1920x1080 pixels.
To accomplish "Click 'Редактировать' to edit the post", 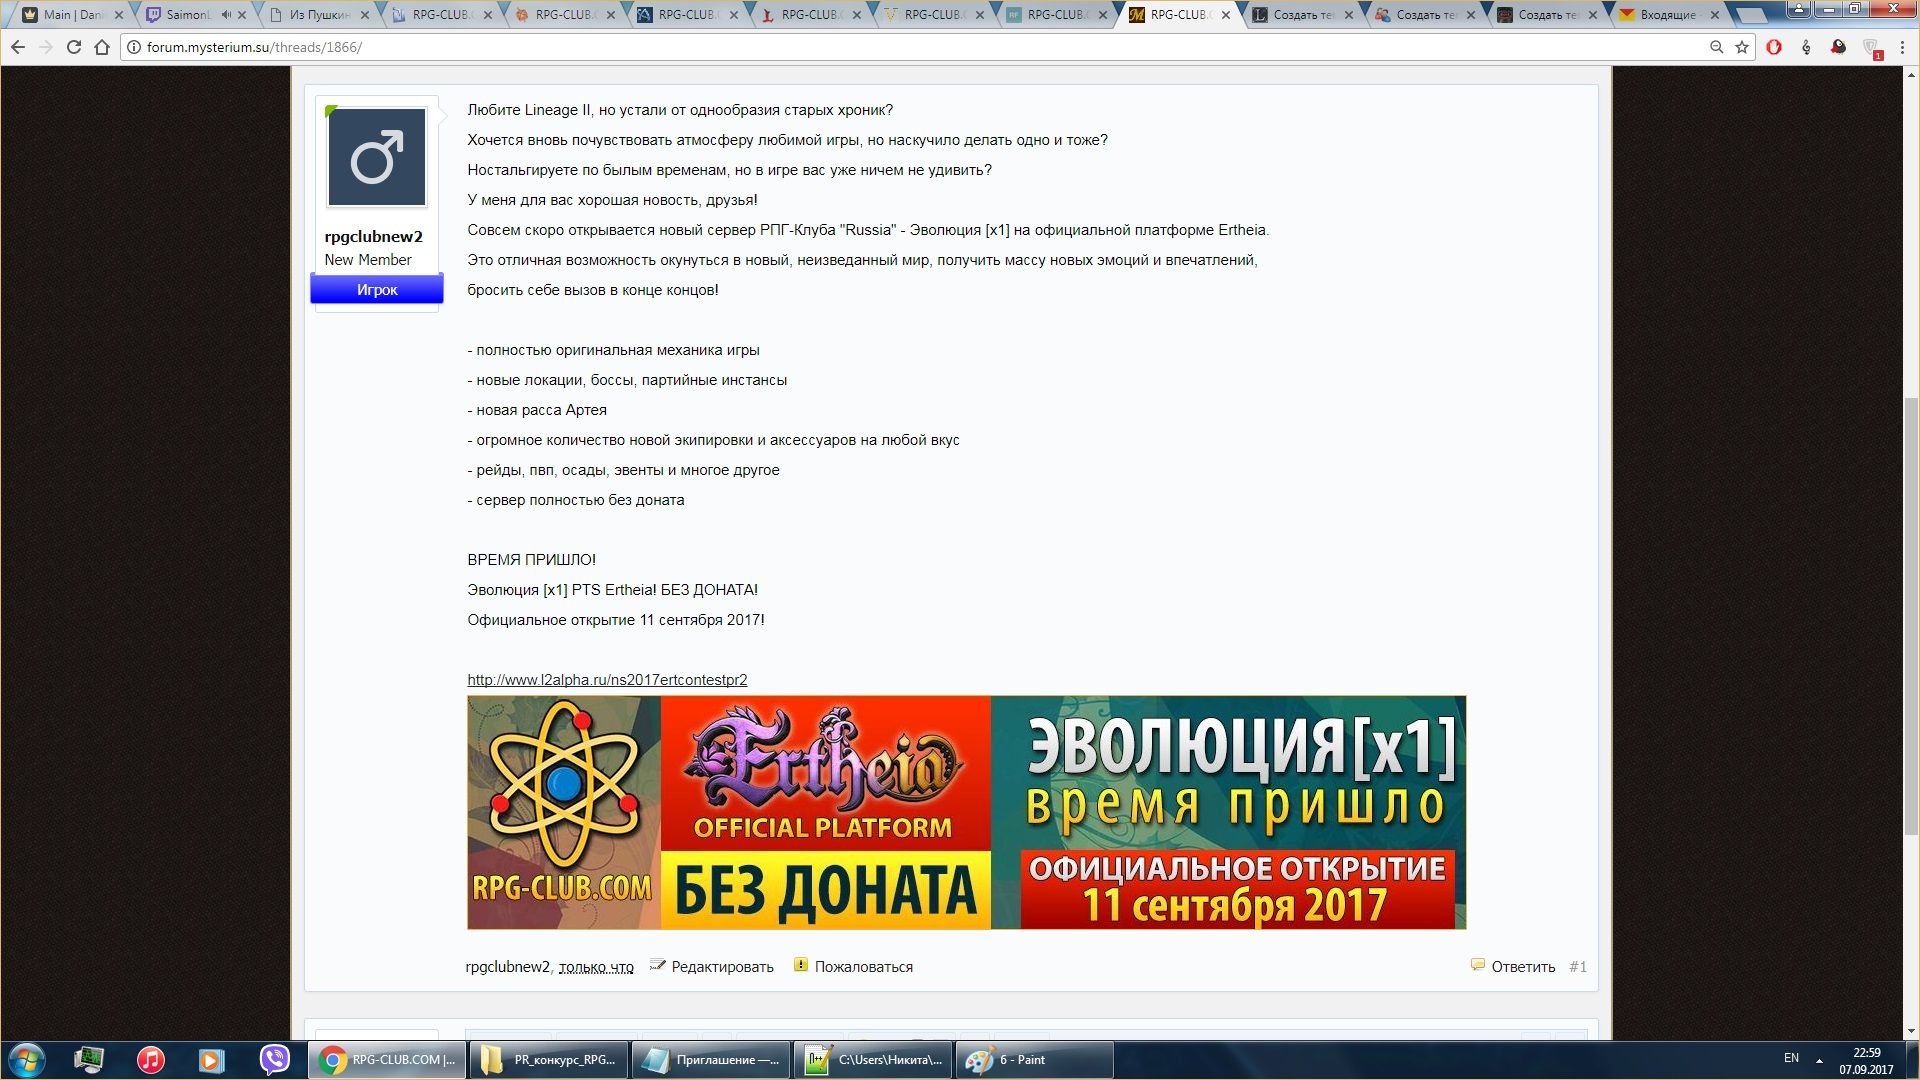I will coord(722,967).
